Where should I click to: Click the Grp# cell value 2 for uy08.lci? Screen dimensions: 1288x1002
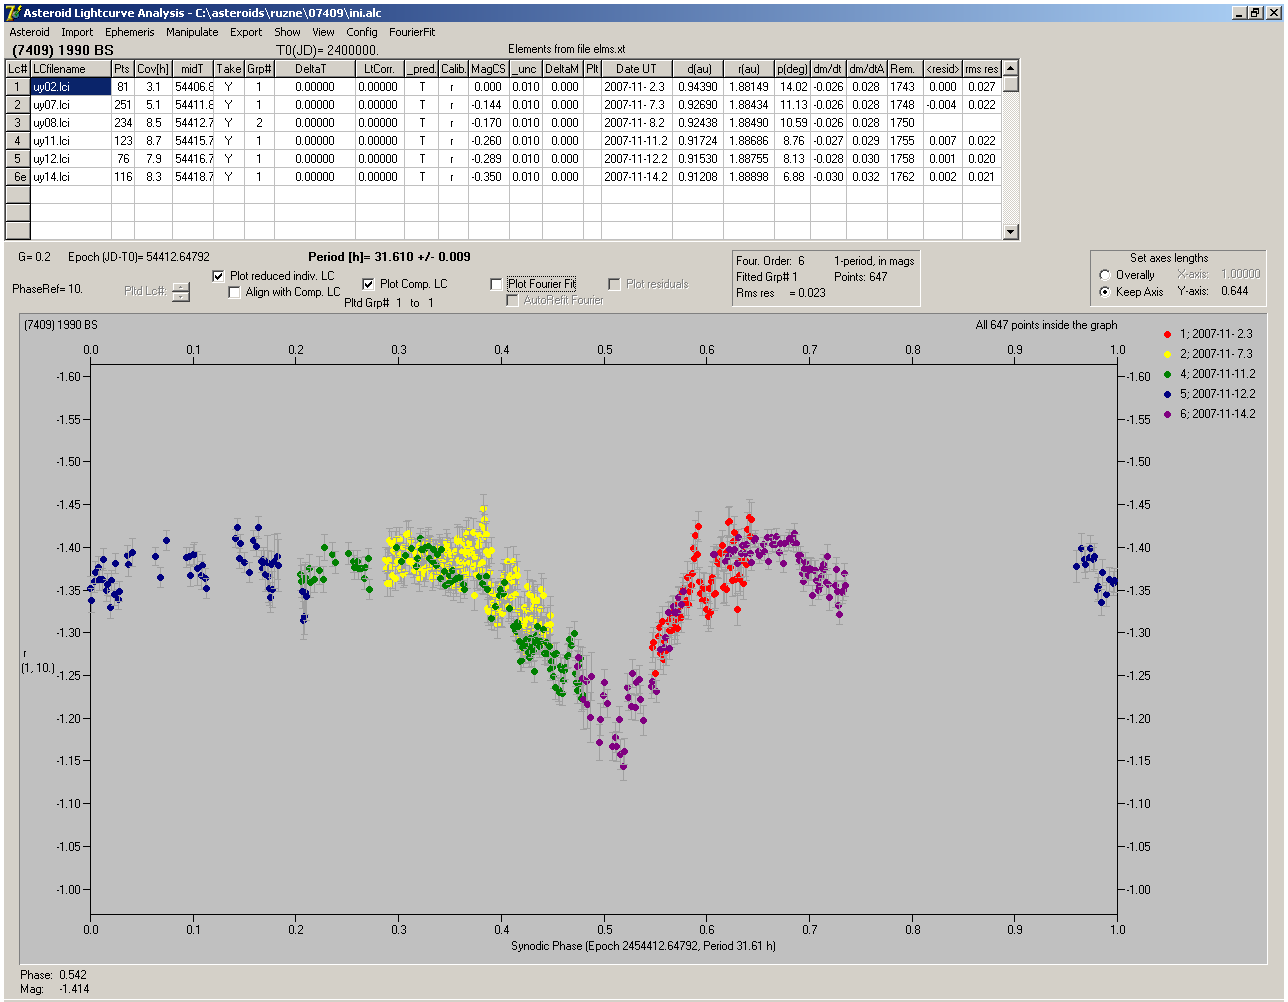click(x=259, y=123)
